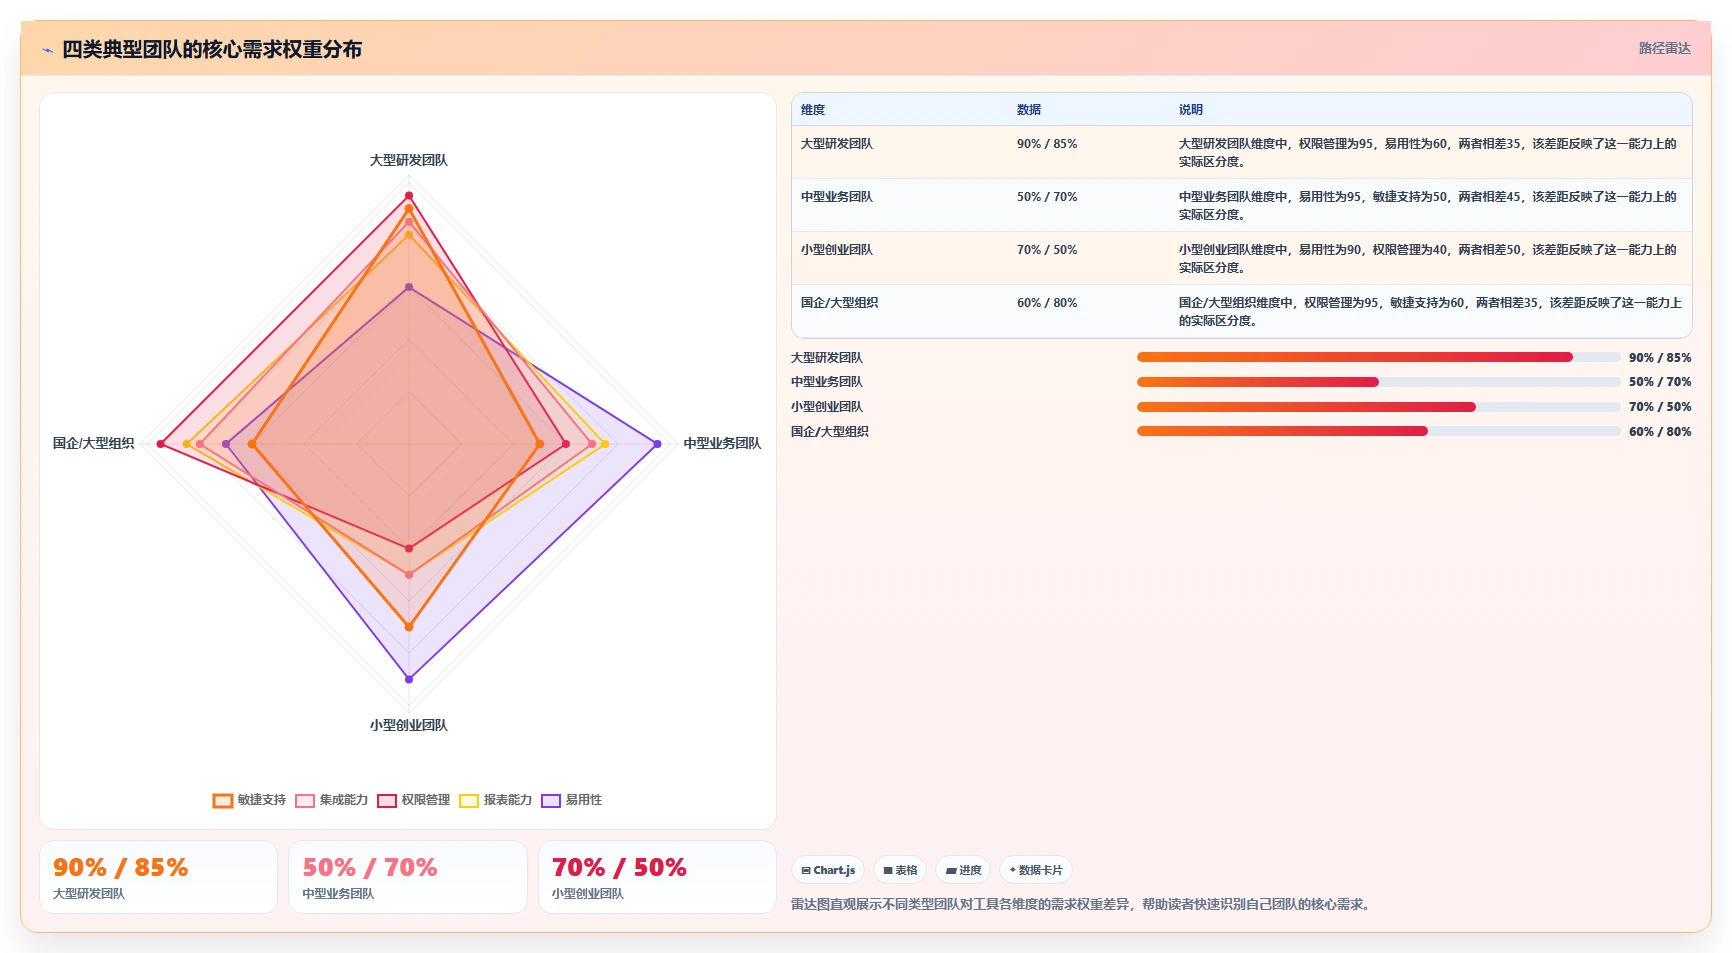Click the 说明 column header
Image resolution: width=1732 pixels, height=953 pixels.
1191,110
